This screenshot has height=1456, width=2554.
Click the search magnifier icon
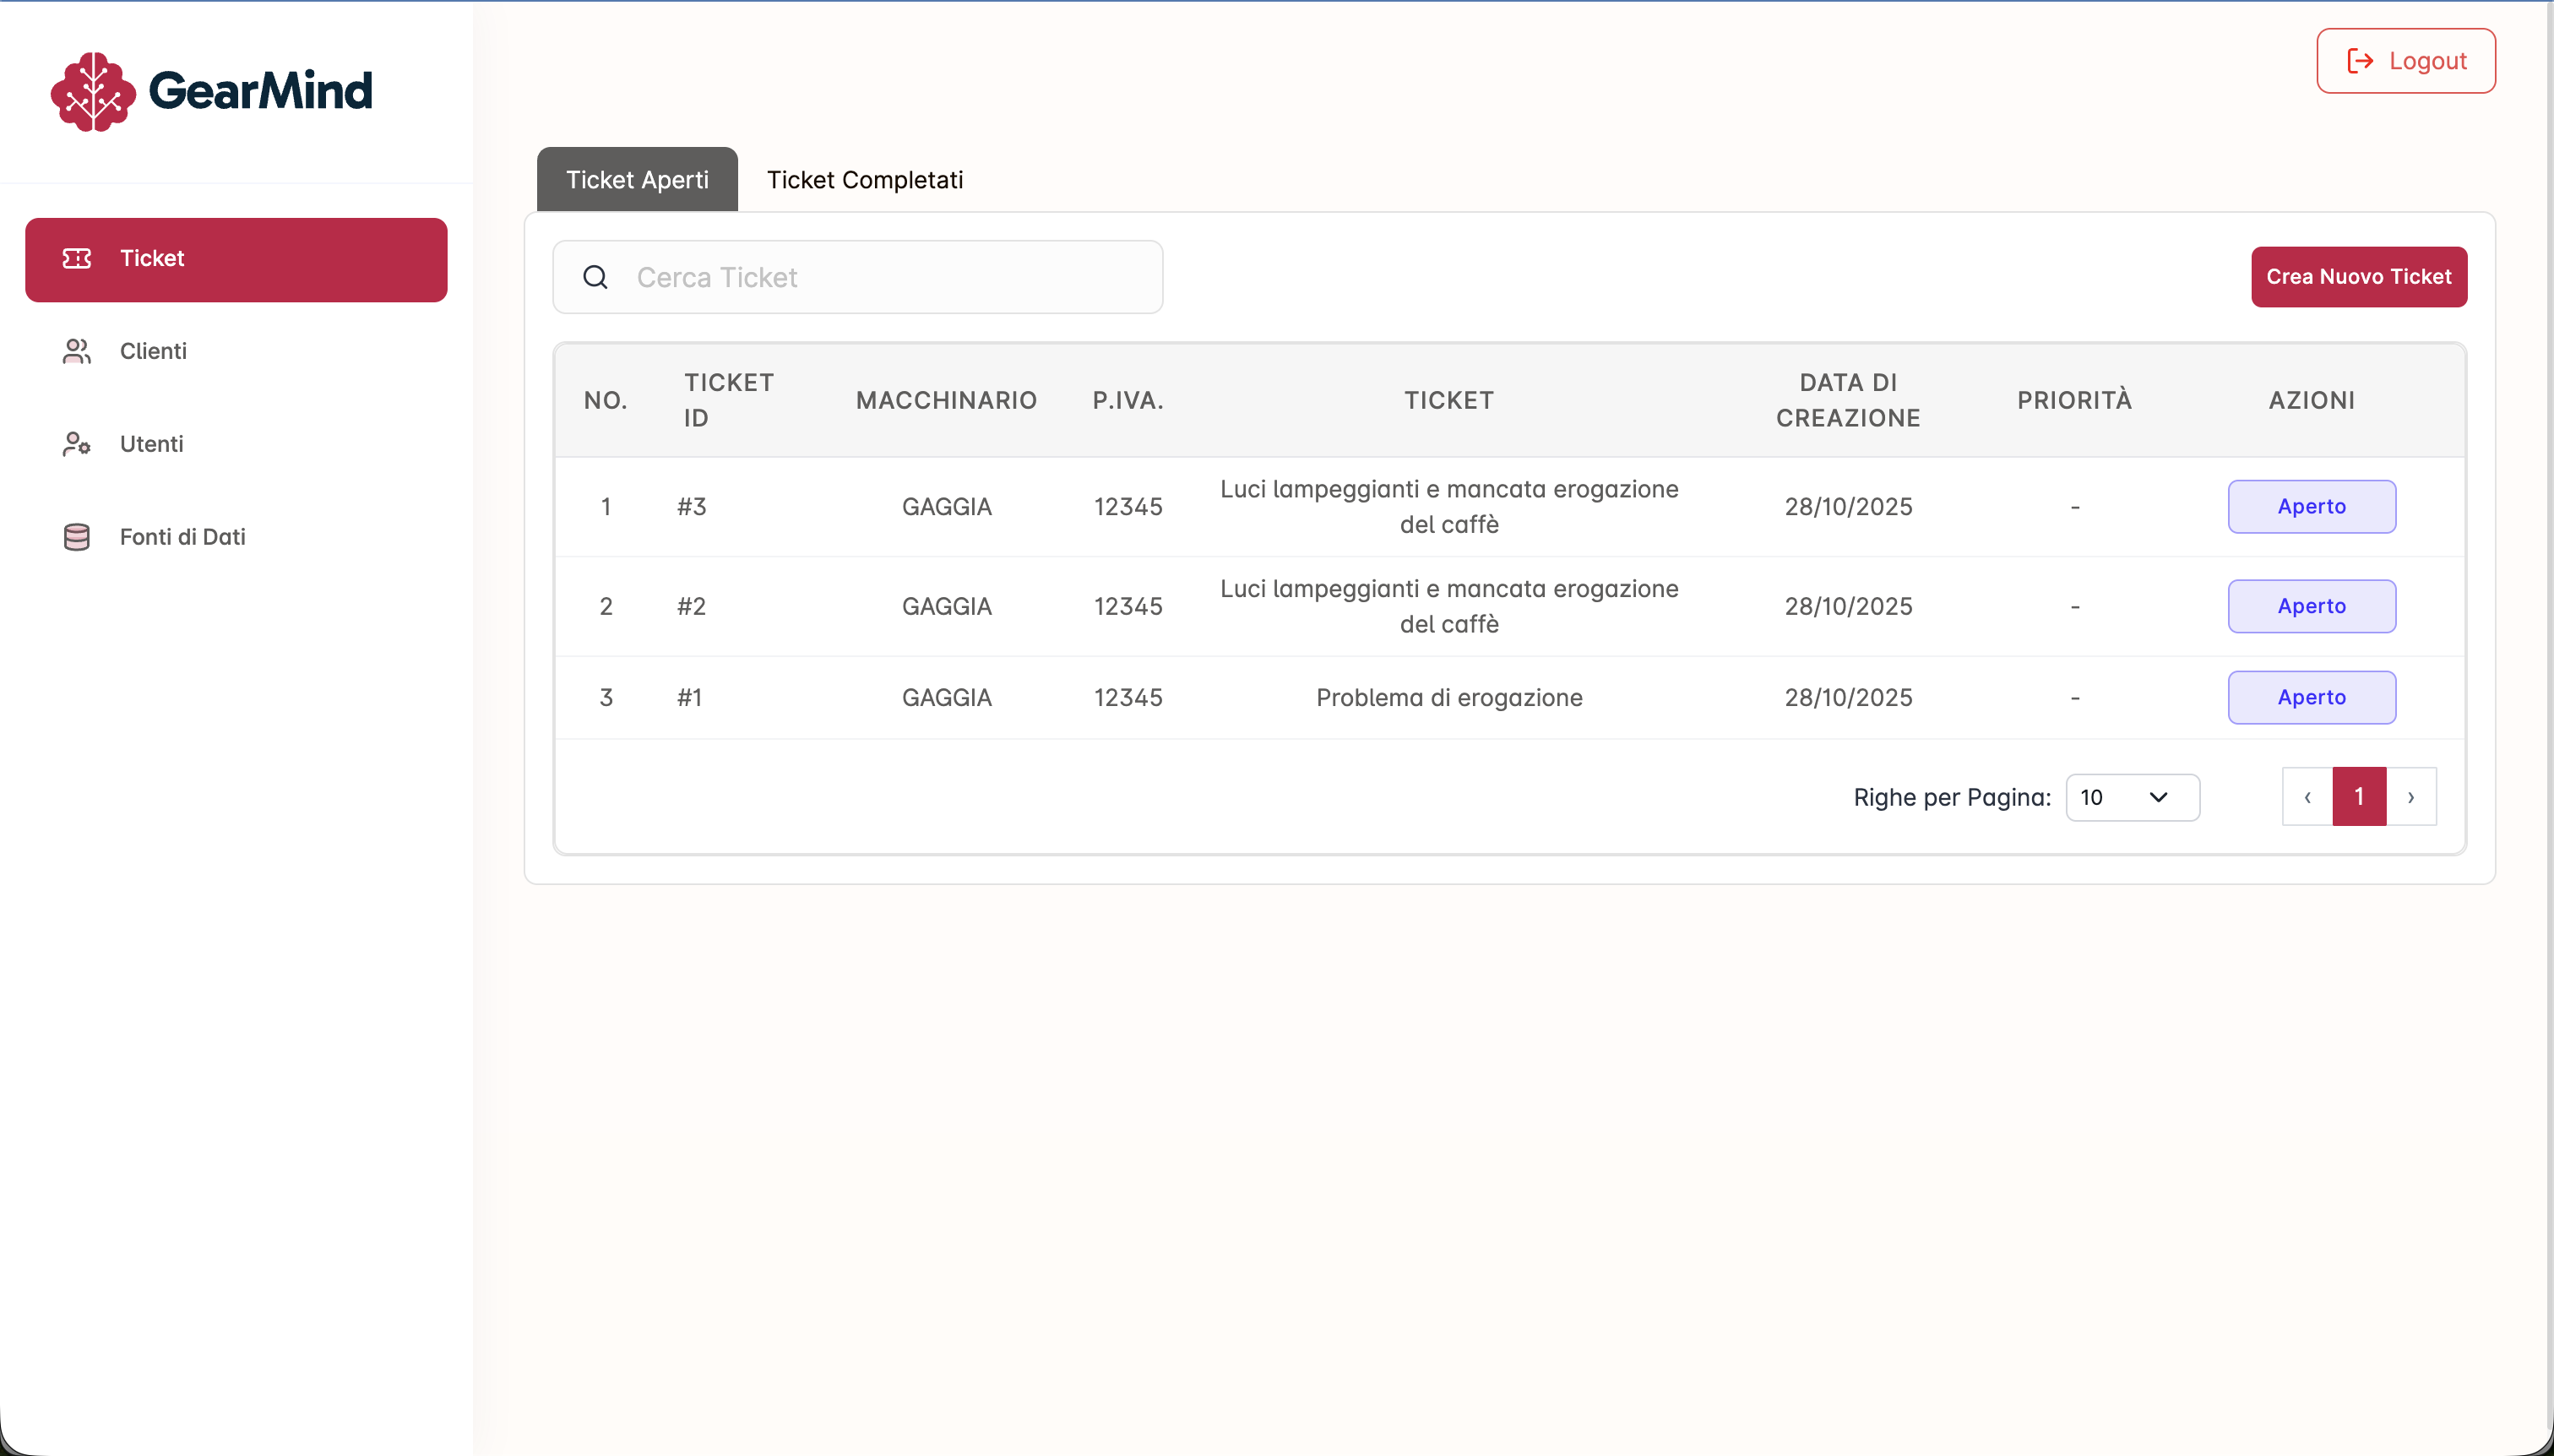[x=595, y=277]
